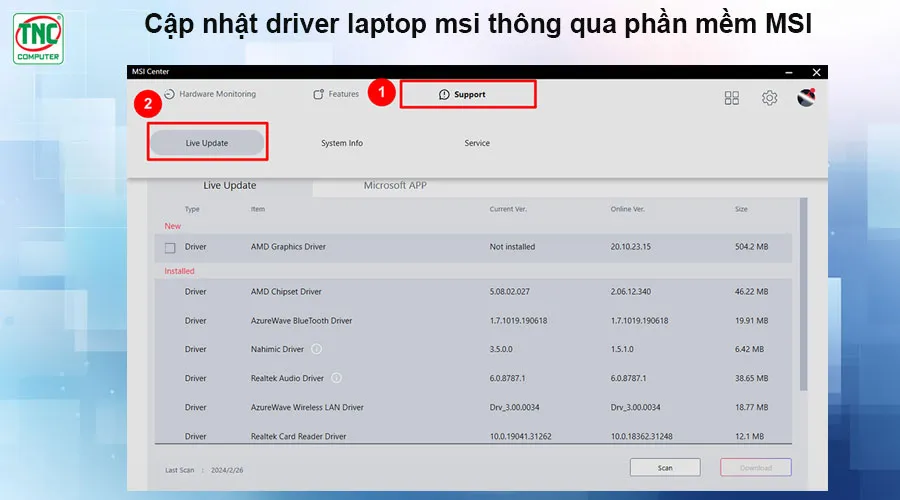Open the Hardware Monitoring tab

click(x=210, y=94)
